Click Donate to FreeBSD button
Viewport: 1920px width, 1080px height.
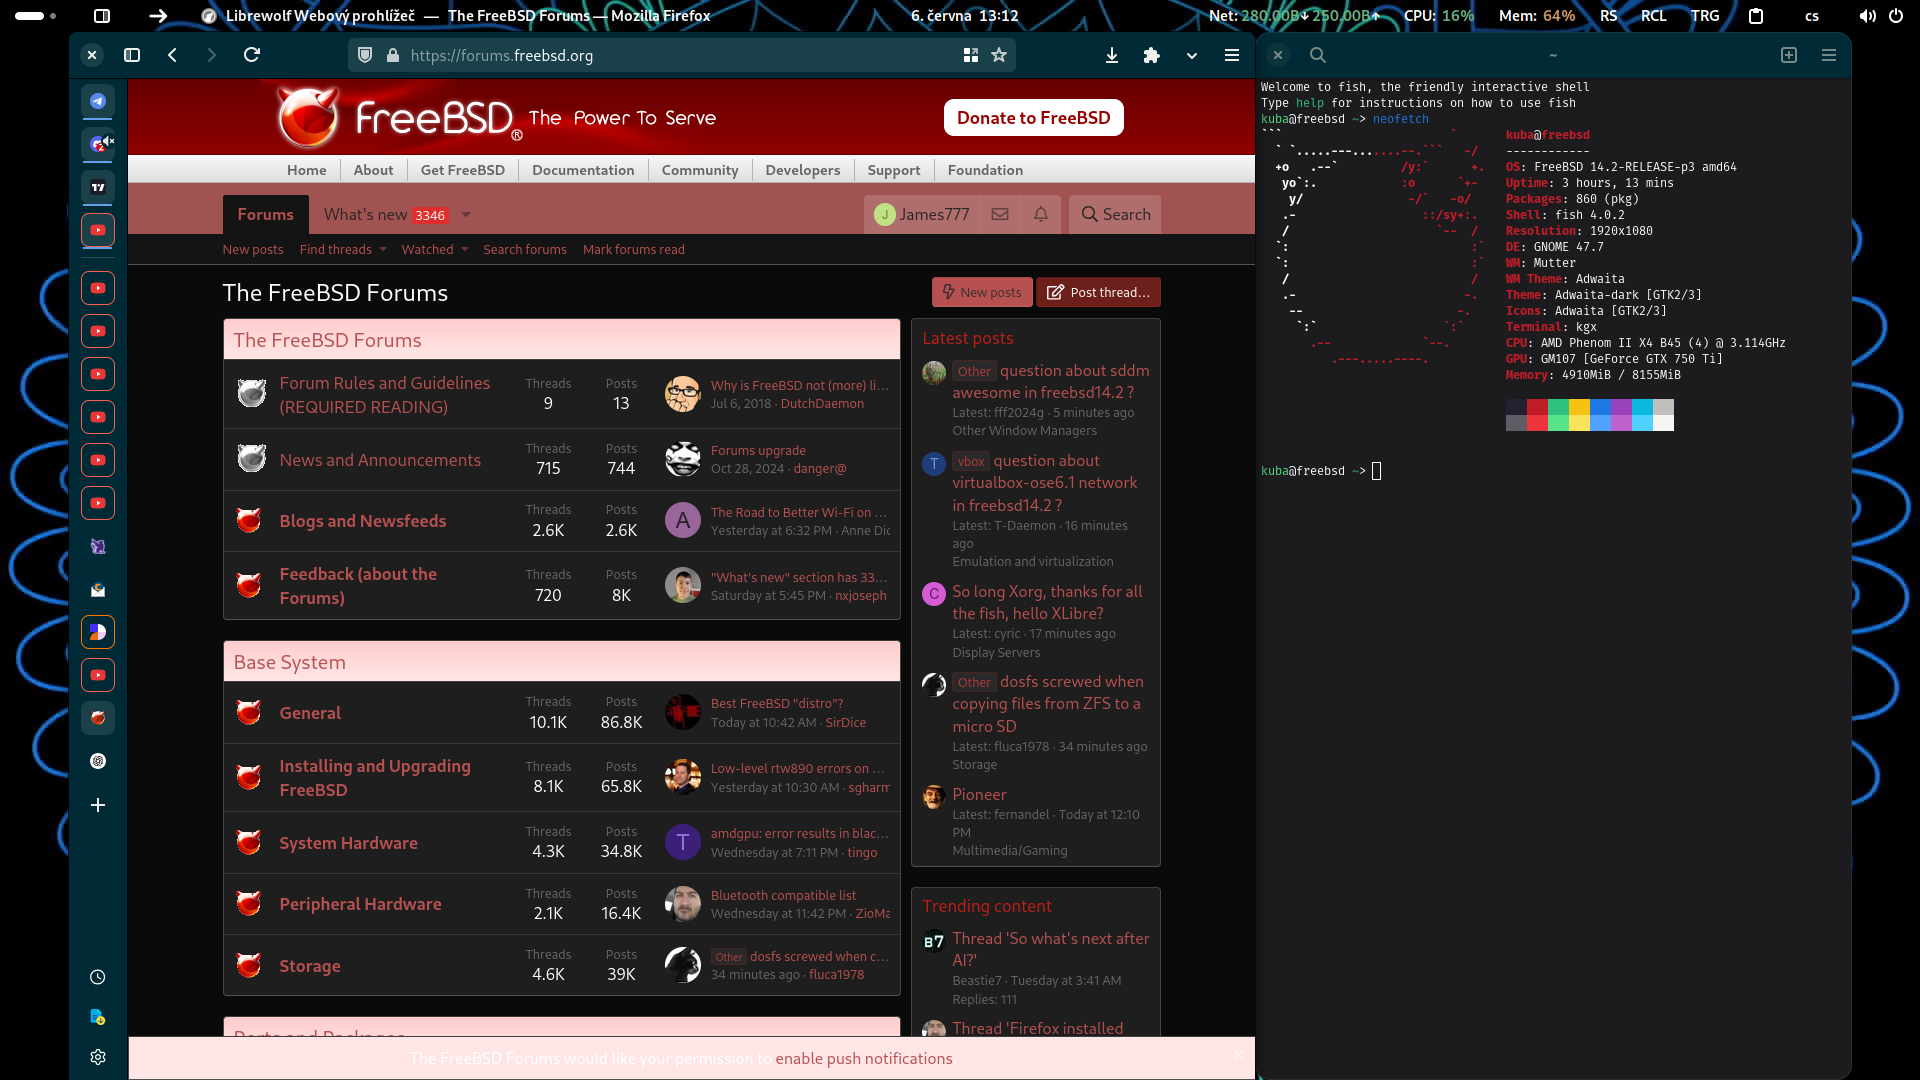click(1033, 118)
